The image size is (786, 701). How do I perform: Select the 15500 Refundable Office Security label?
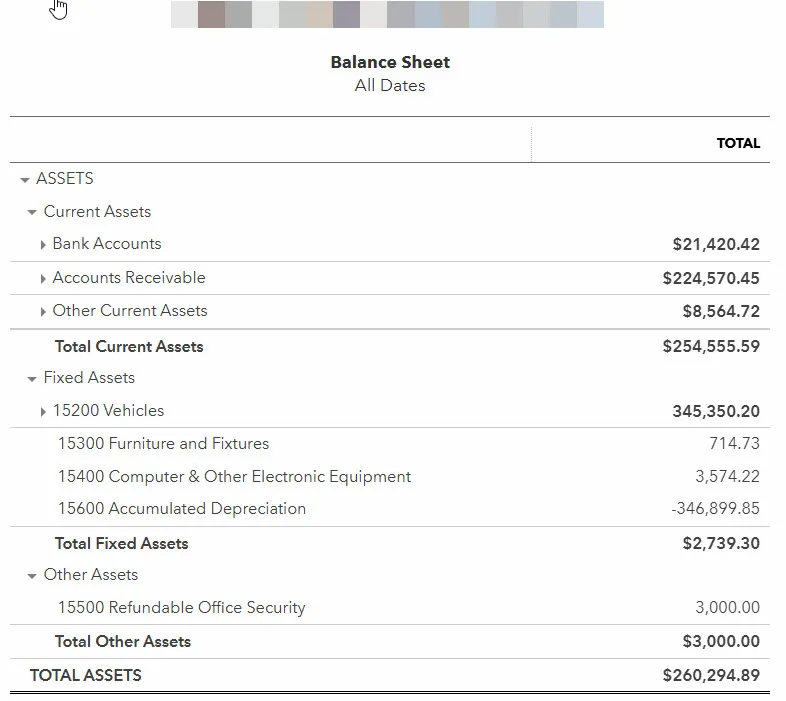(x=181, y=607)
